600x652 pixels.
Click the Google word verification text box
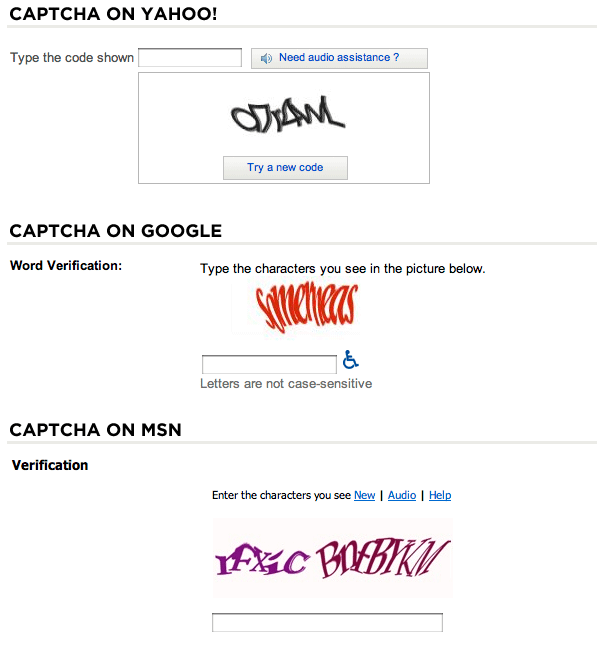[269, 364]
